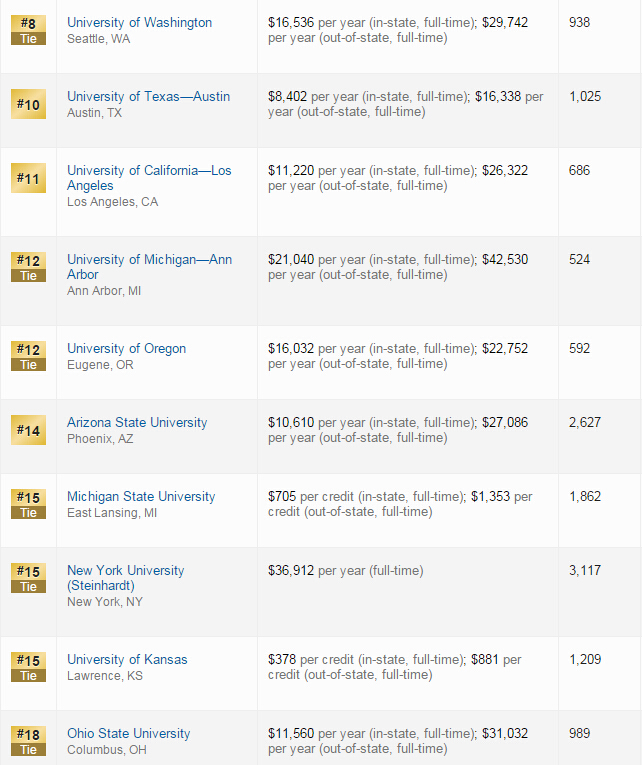Click the #10 rank badge
This screenshot has width=642, height=765.
coord(28,104)
